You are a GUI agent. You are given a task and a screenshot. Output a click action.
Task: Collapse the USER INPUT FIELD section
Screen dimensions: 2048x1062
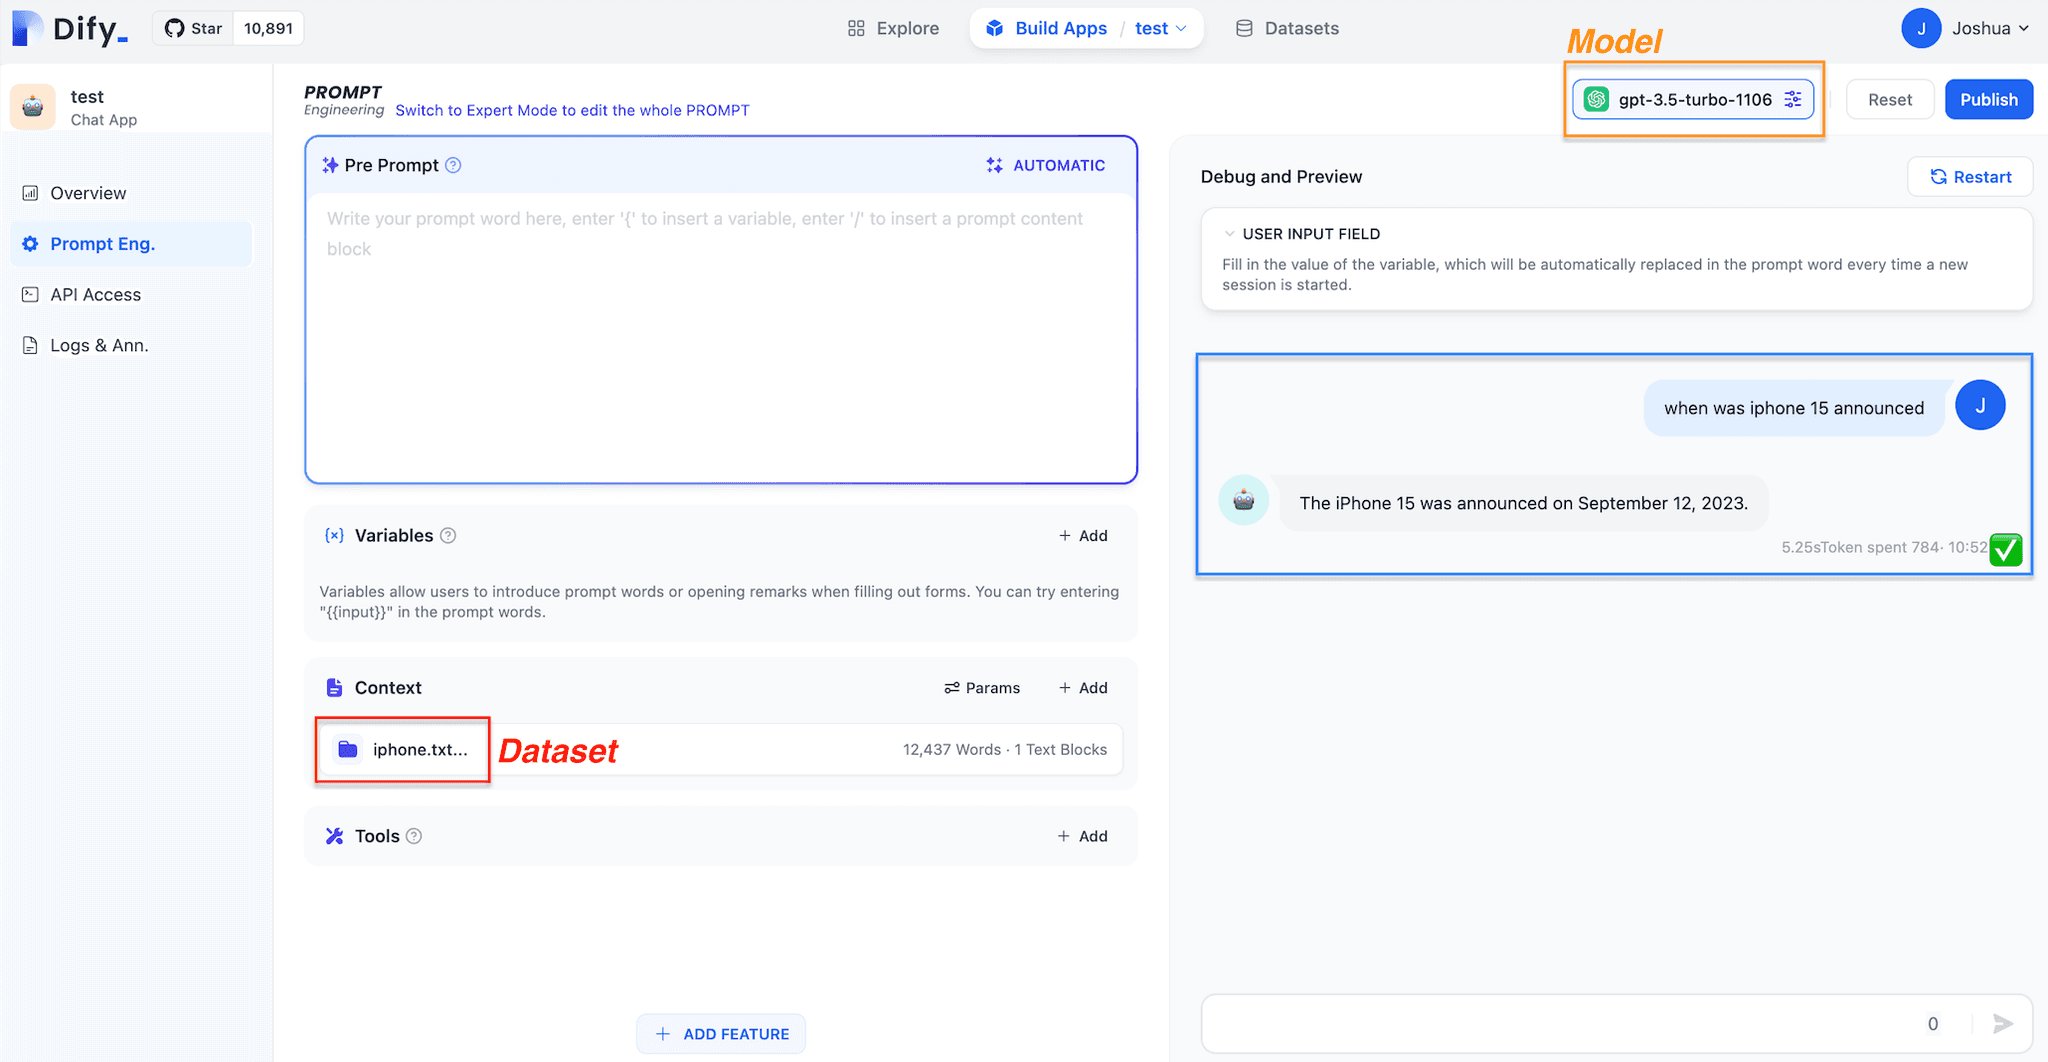1231,233
